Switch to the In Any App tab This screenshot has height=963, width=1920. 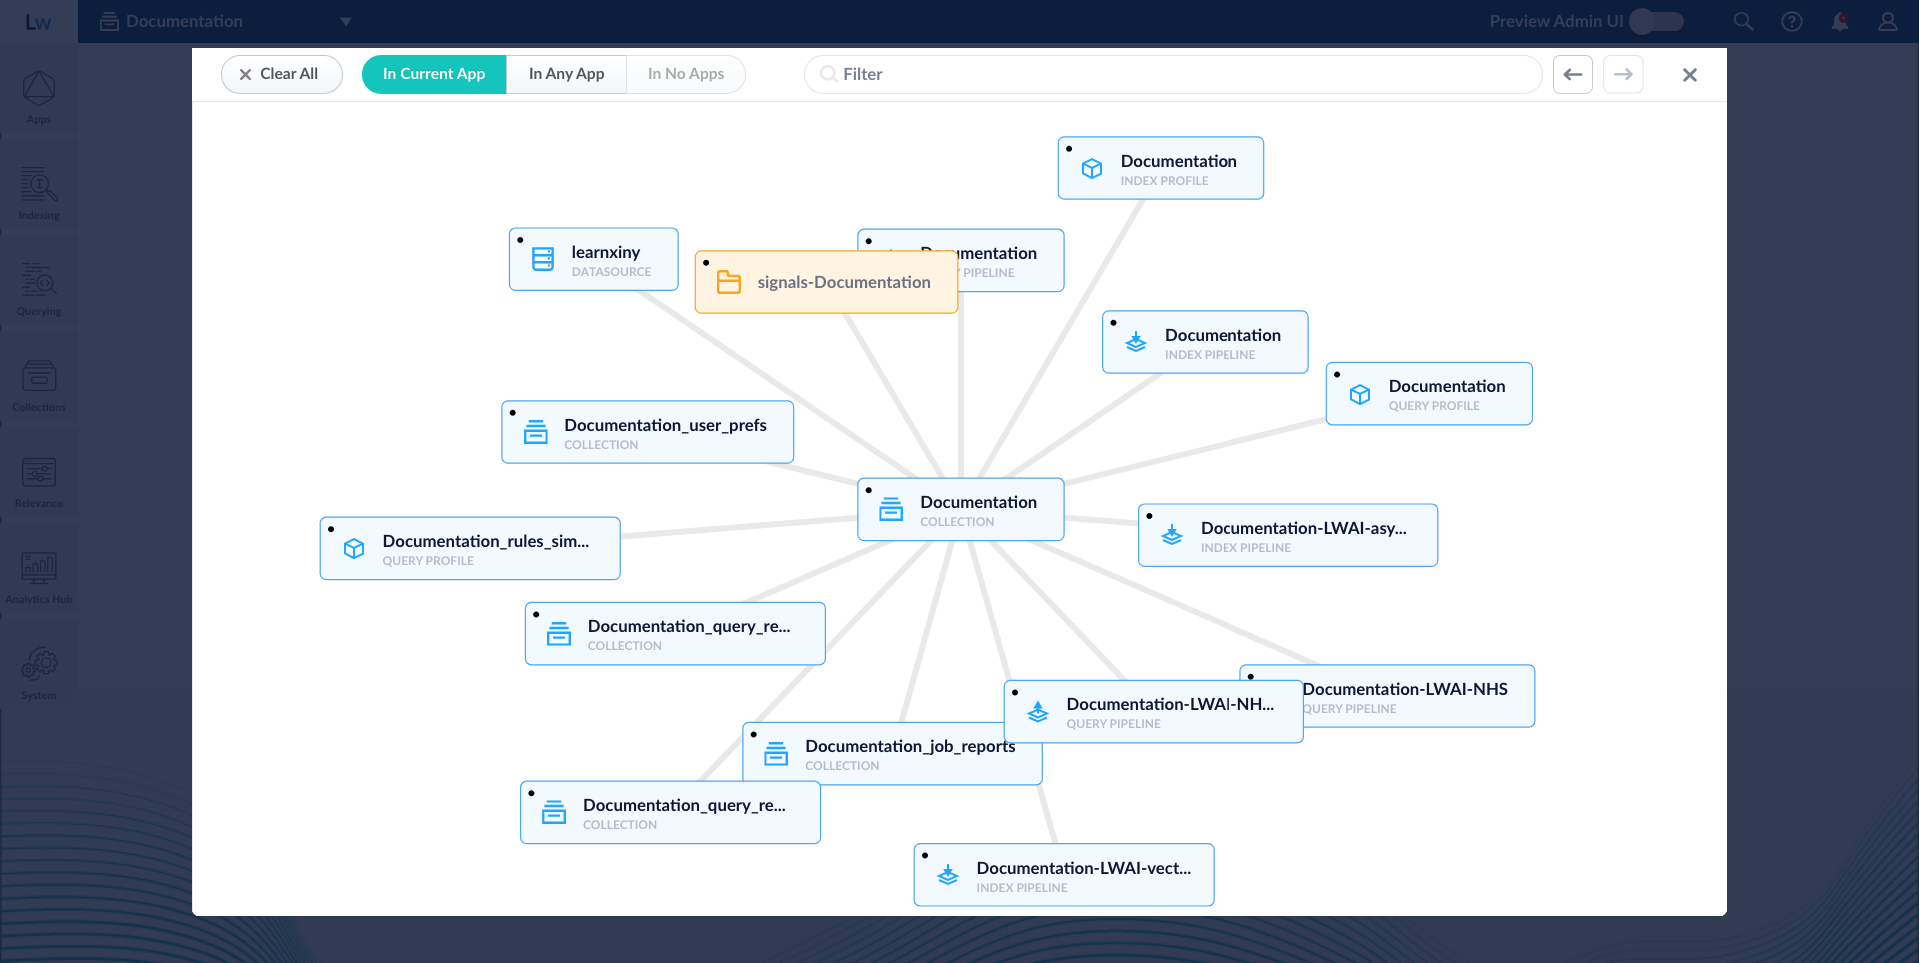[x=566, y=74]
